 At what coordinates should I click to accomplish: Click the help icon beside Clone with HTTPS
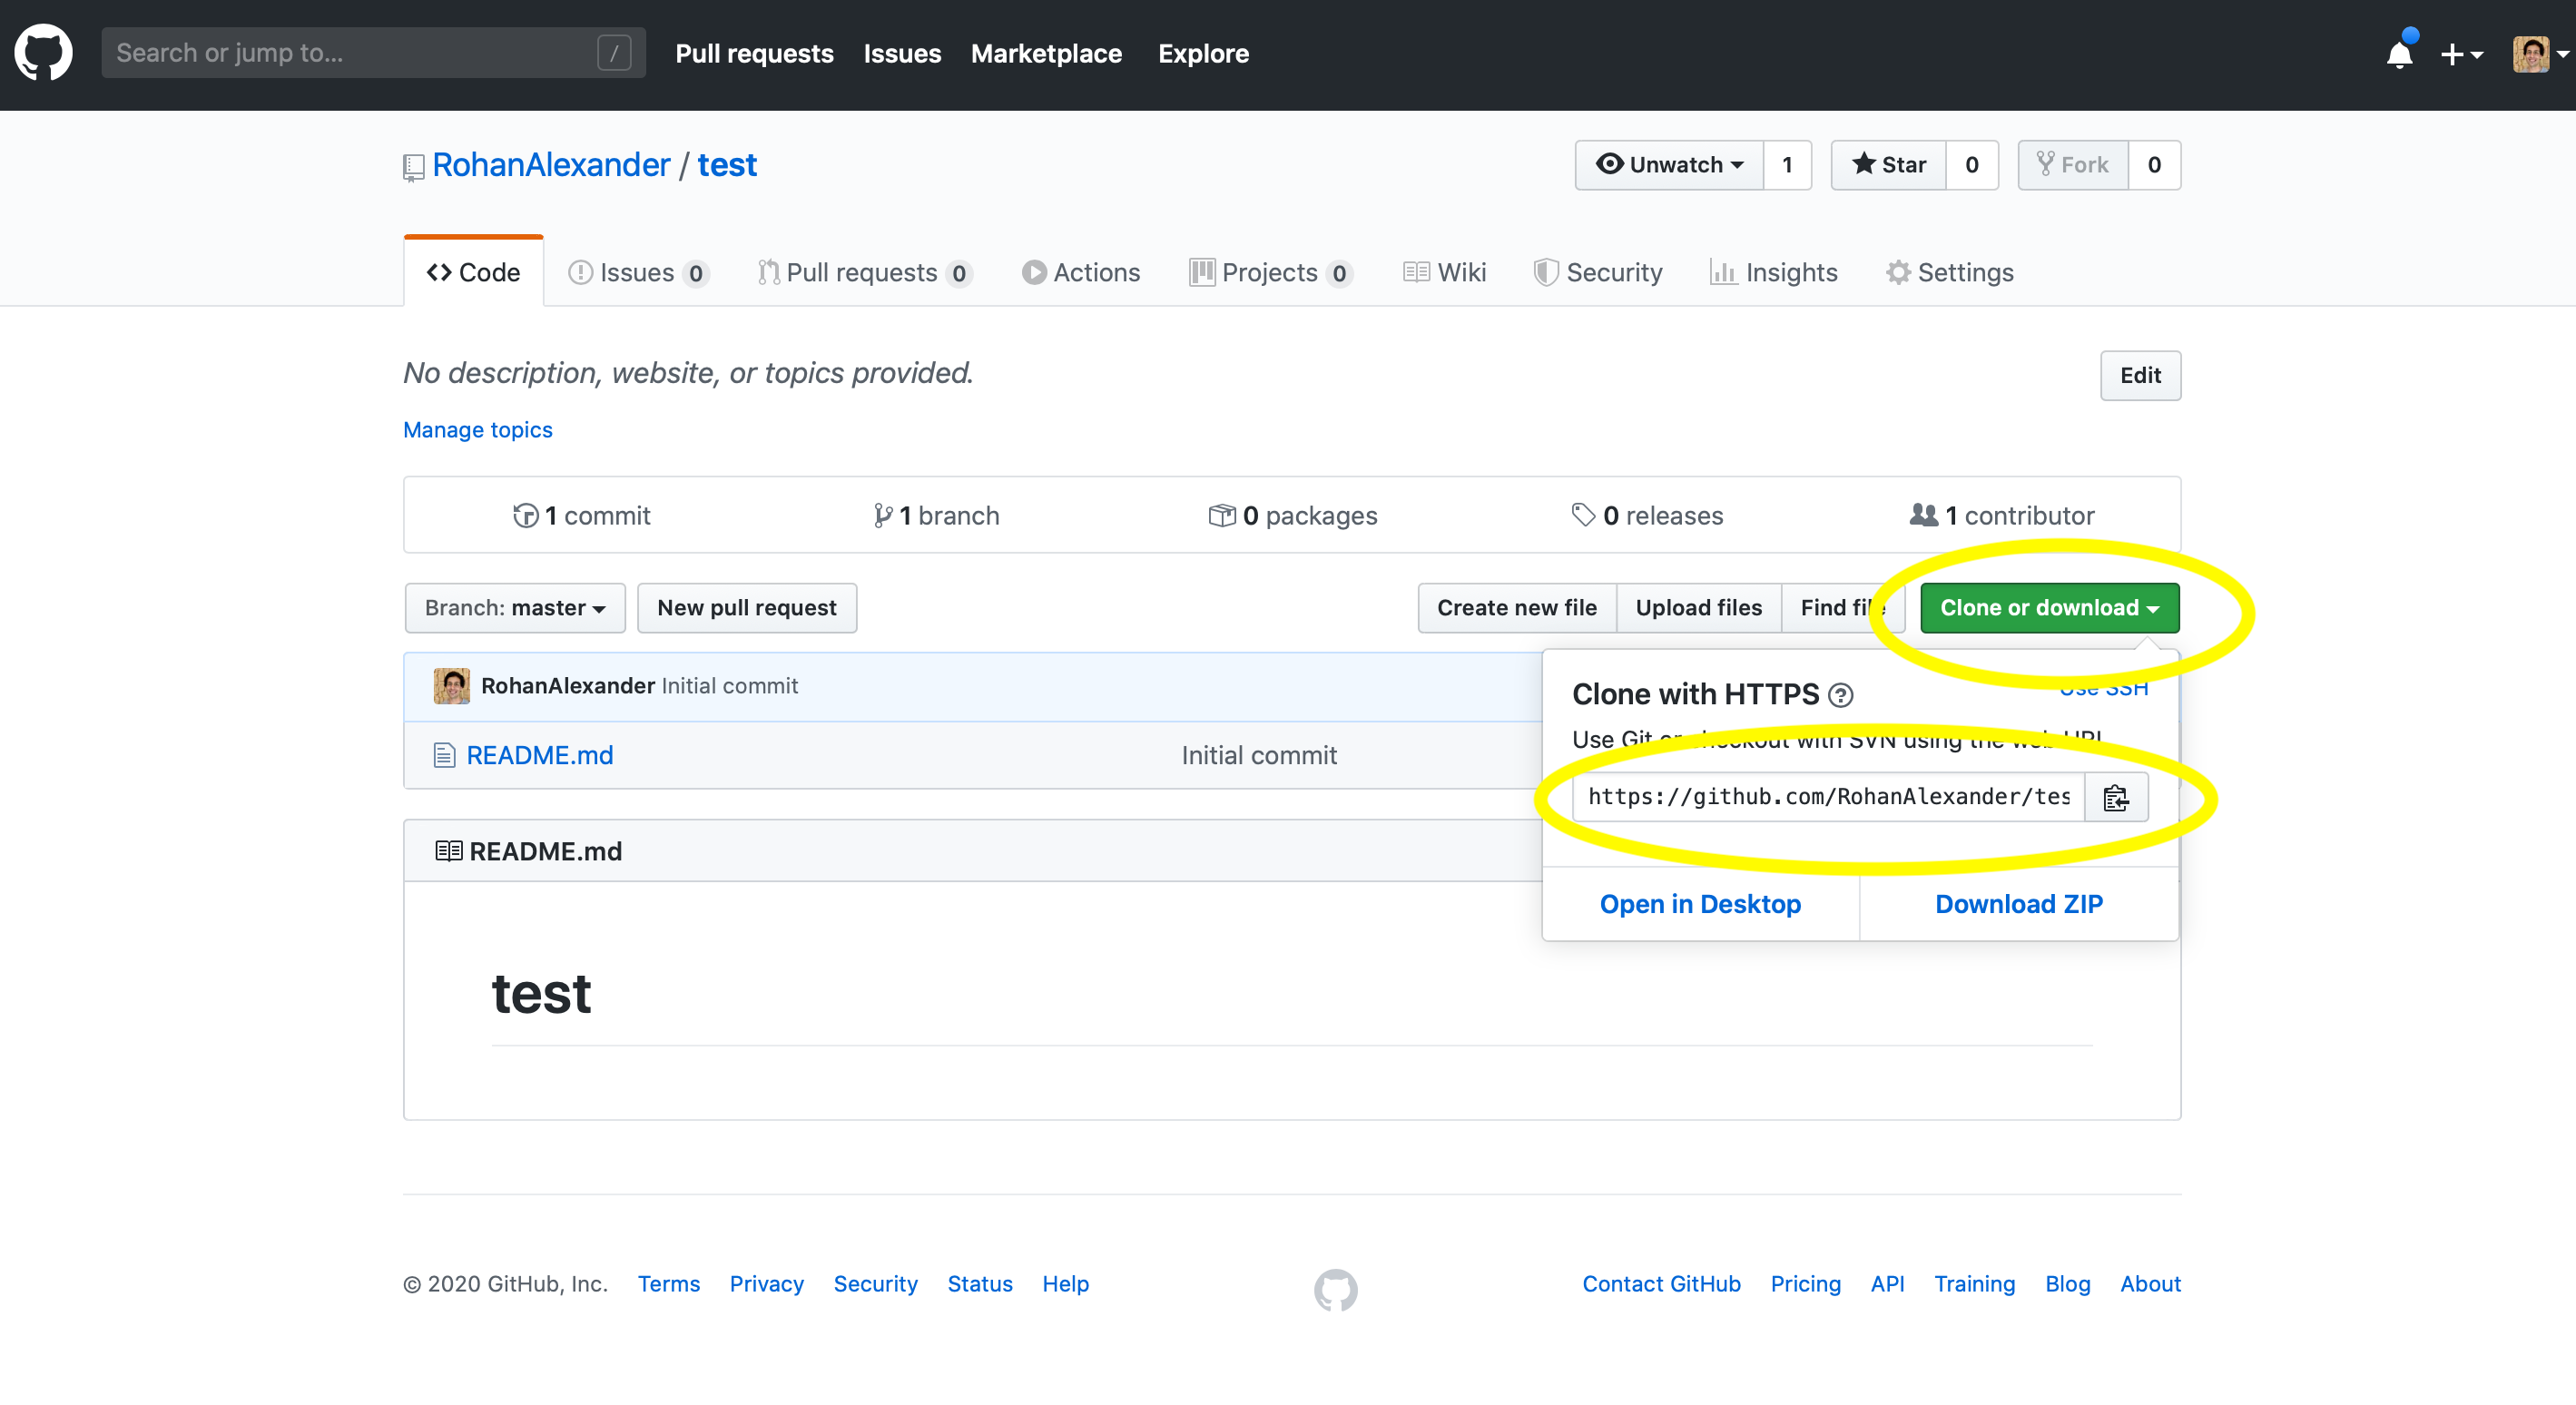[1840, 695]
